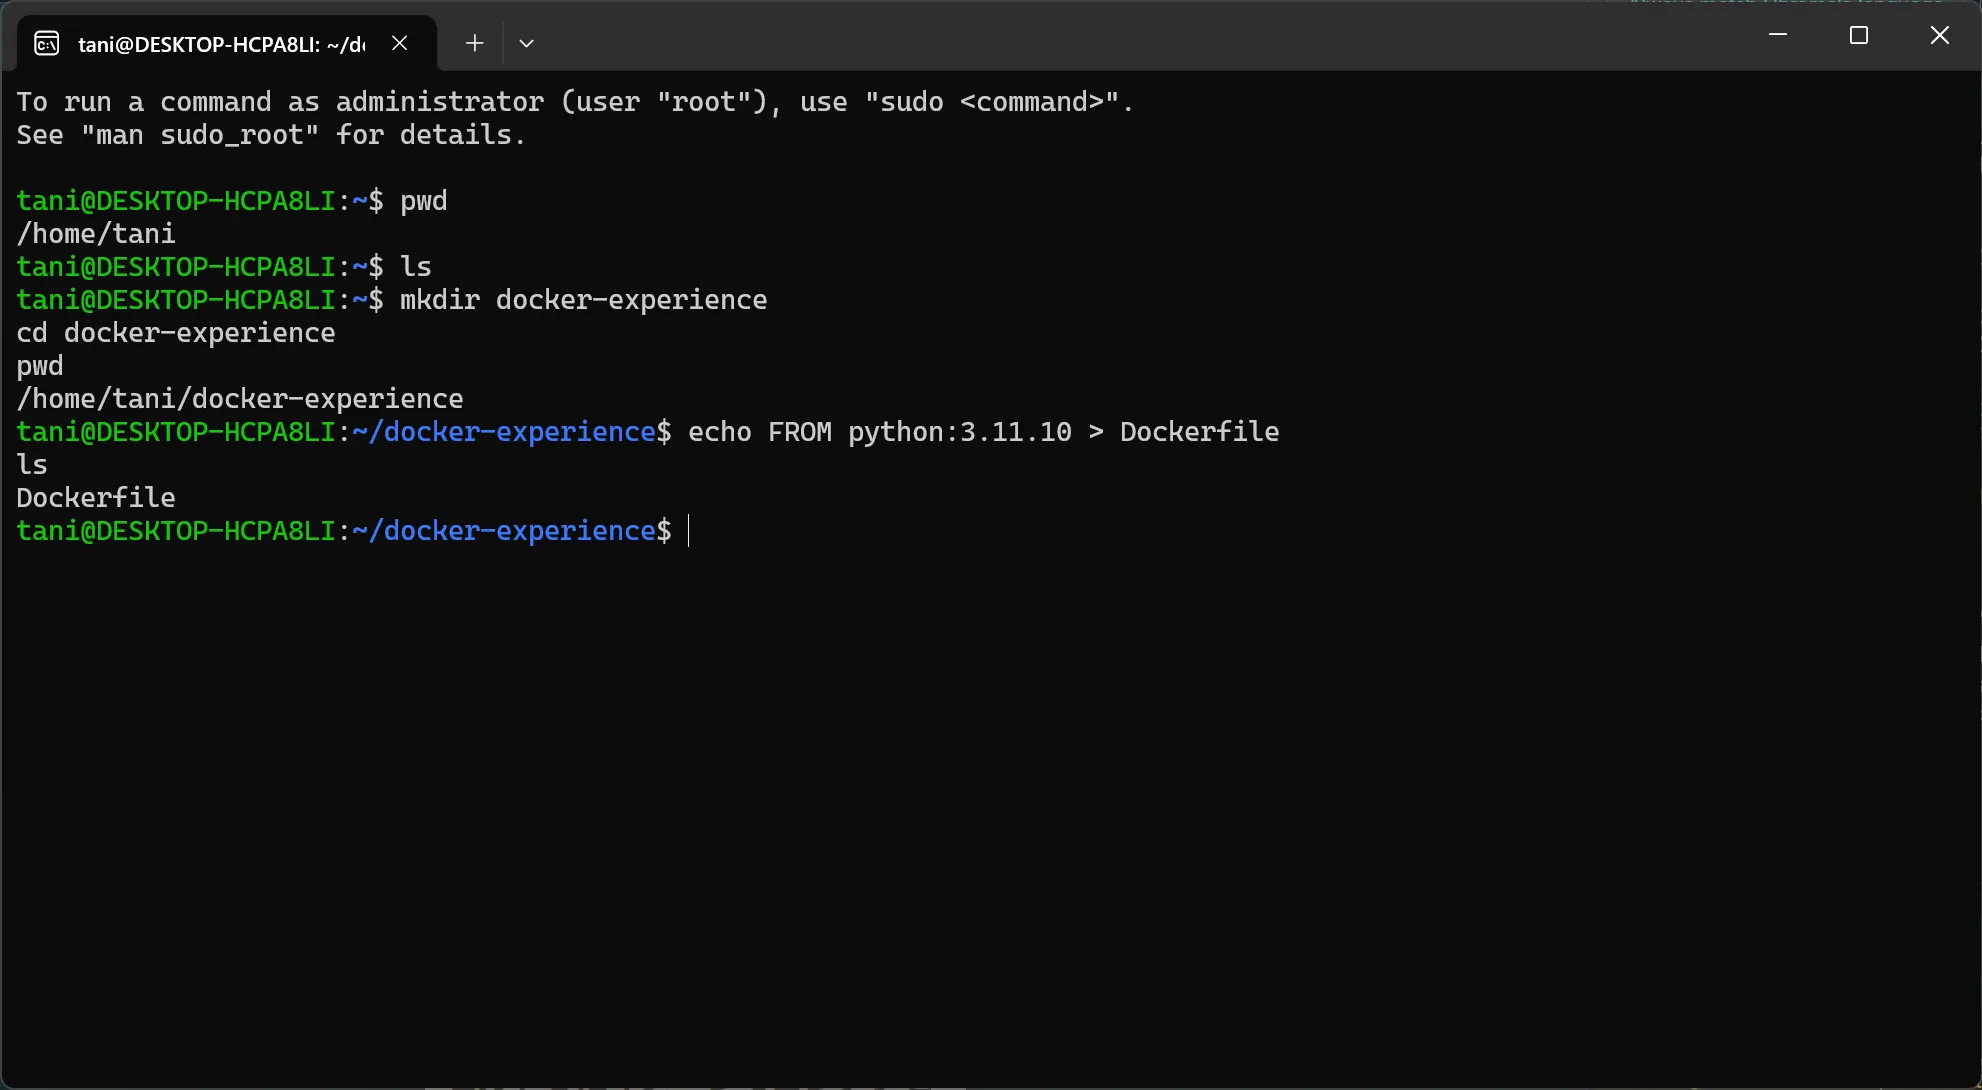Screen dimensions: 1982x1090
Task: Minimize the terminal window
Action: click(x=1778, y=35)
